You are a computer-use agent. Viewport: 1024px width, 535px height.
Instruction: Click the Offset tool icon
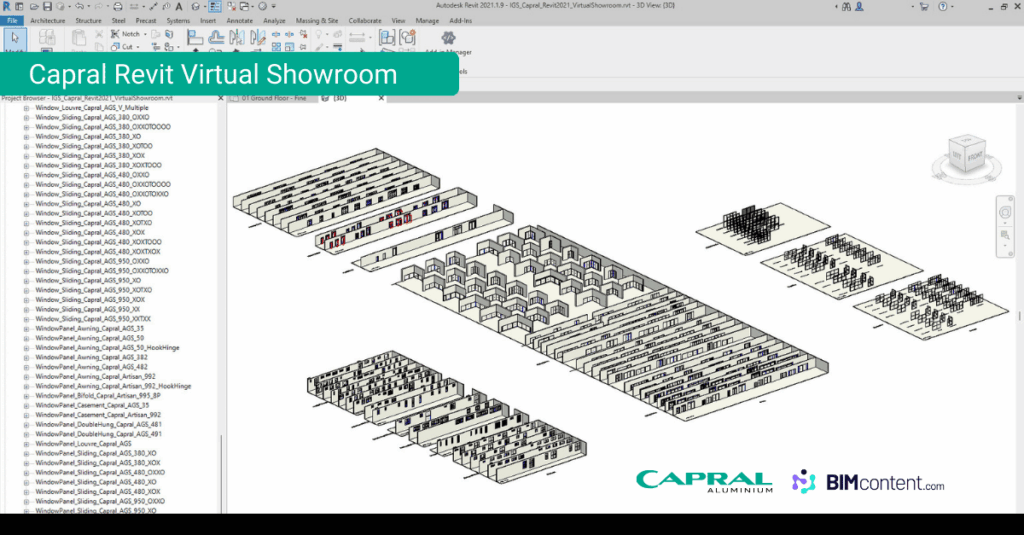pyautogui.click(x=216, y=37)
